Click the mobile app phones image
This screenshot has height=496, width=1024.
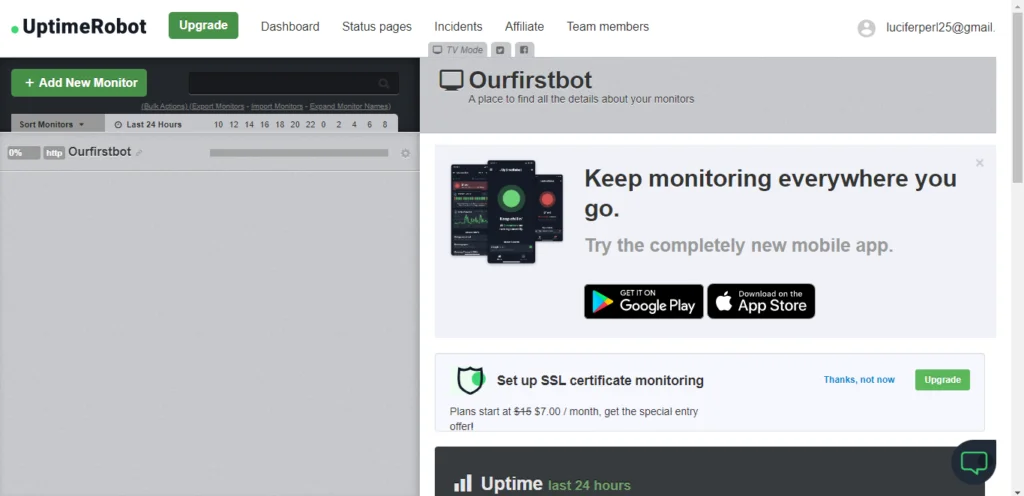click(506, 211)
